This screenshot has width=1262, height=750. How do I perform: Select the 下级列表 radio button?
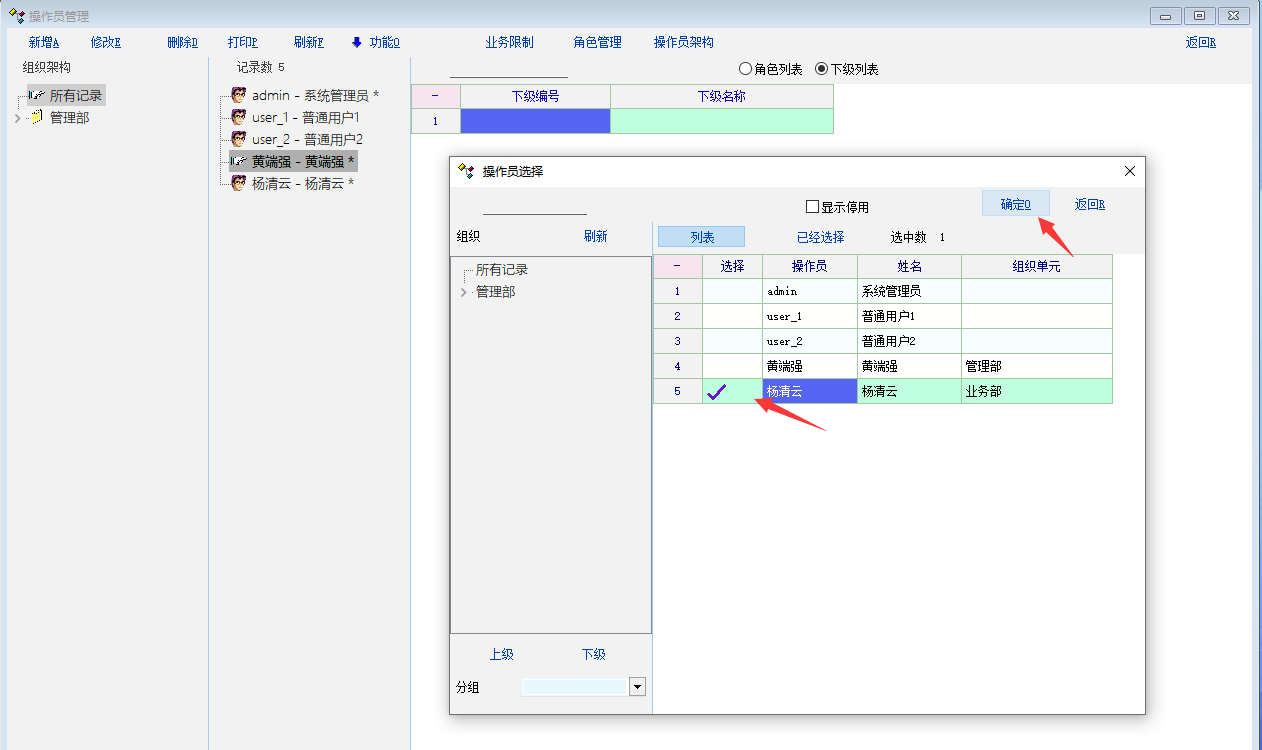pyautogui.click(x=822, y=69)
